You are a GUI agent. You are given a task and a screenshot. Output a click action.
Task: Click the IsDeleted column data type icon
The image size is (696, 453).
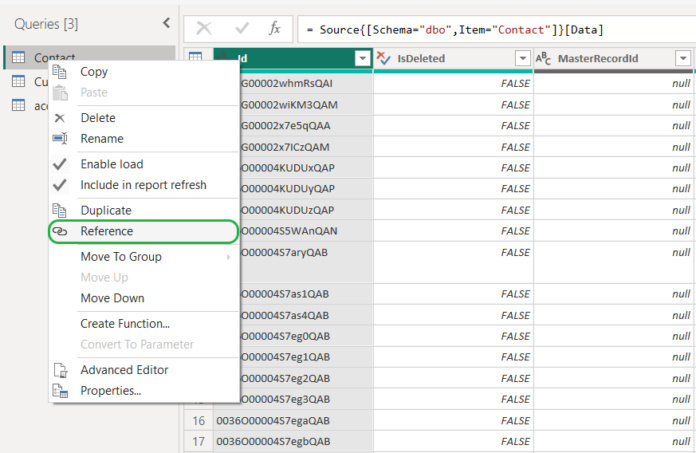tap(388, 59)
